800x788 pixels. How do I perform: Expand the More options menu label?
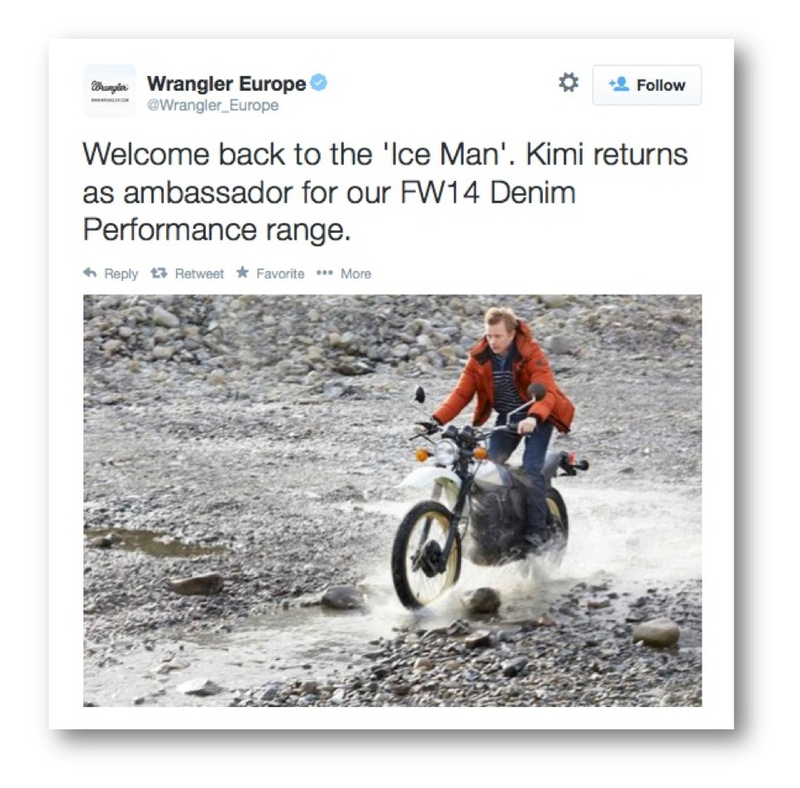(x=356, y=274)
